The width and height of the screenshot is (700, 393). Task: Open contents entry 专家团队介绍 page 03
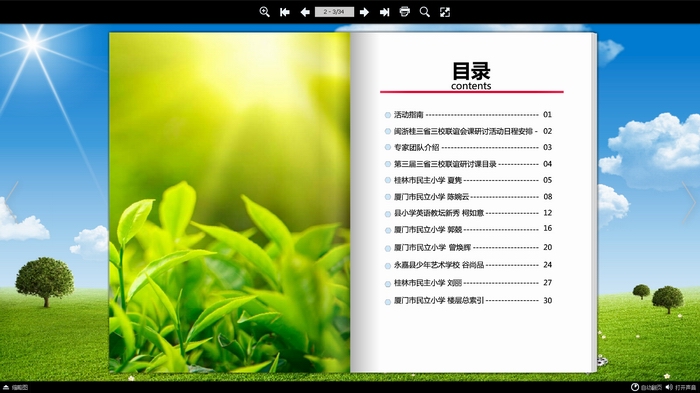pos(468,147)
